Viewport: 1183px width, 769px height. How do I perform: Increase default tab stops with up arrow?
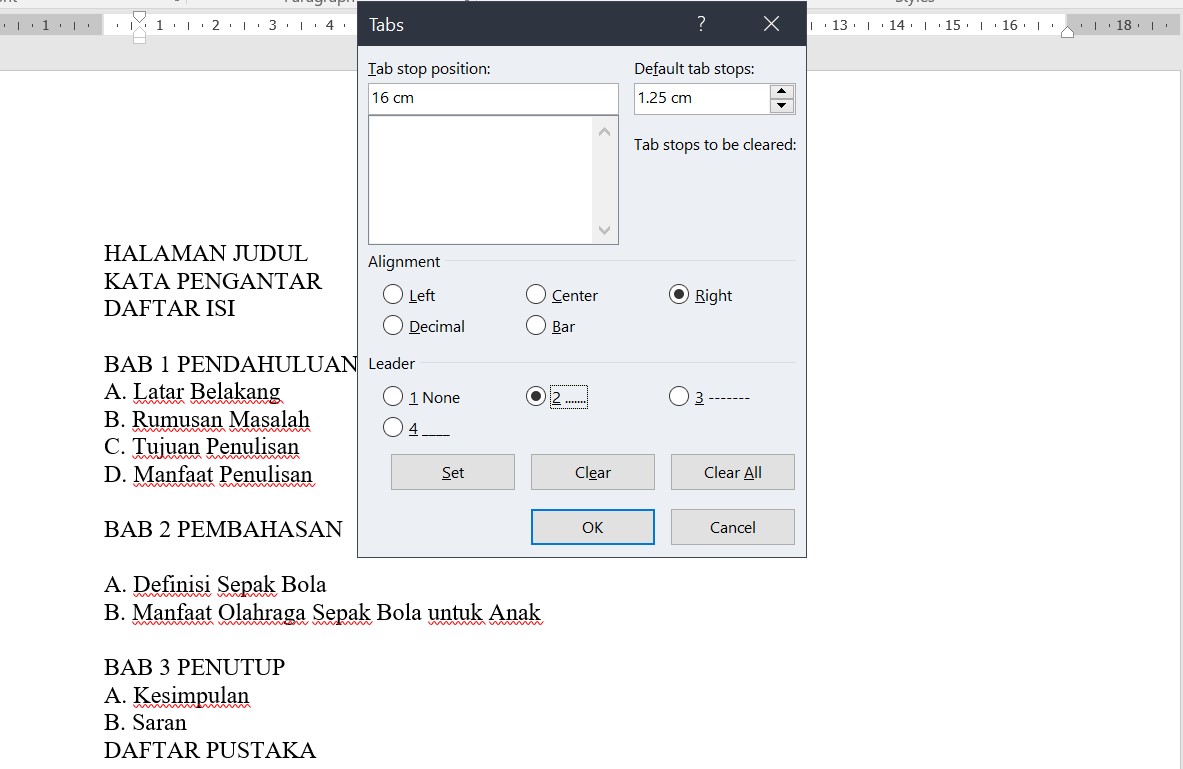click(782, 91)
